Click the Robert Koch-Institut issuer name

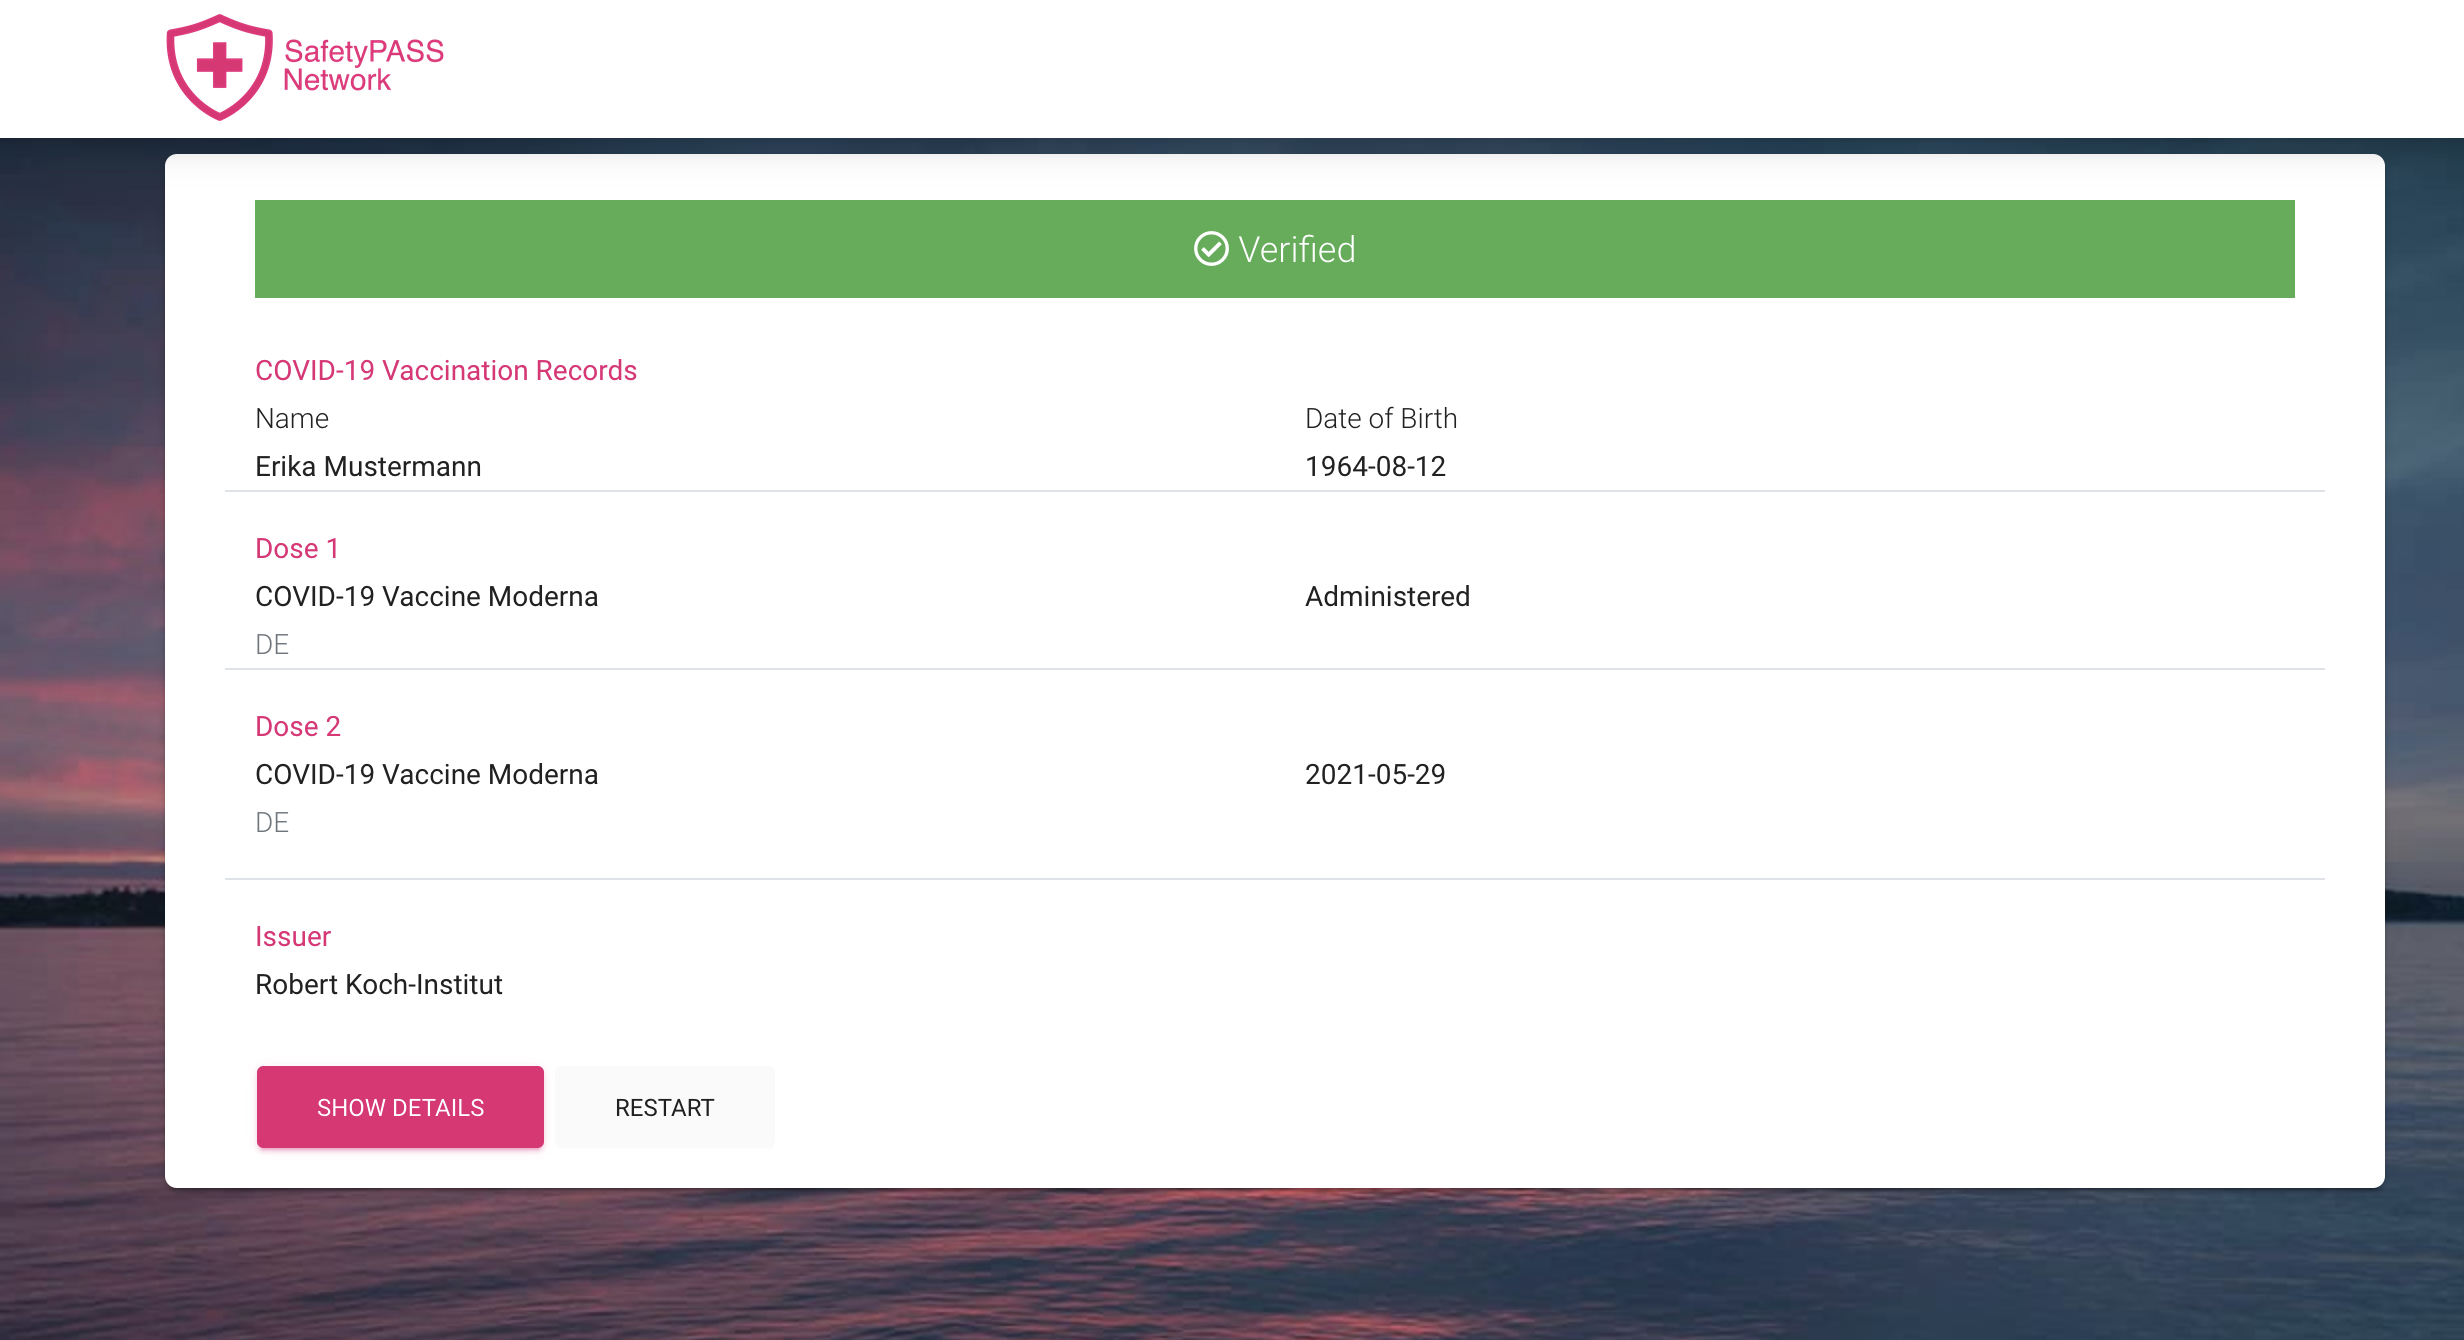378,984
